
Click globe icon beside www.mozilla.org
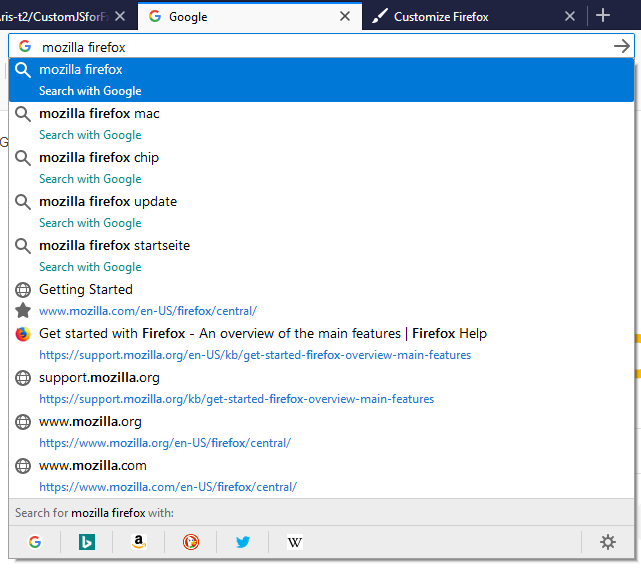(23, 422)
